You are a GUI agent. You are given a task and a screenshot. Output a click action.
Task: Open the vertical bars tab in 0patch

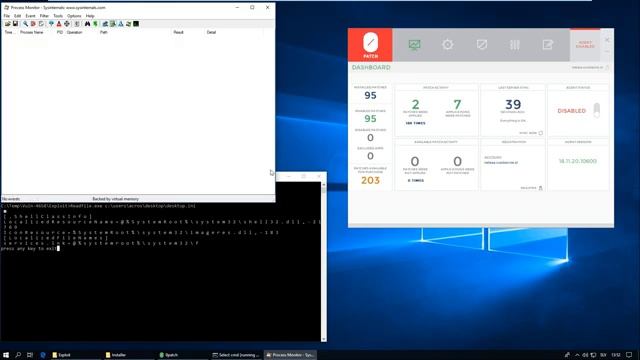(515, 44)
